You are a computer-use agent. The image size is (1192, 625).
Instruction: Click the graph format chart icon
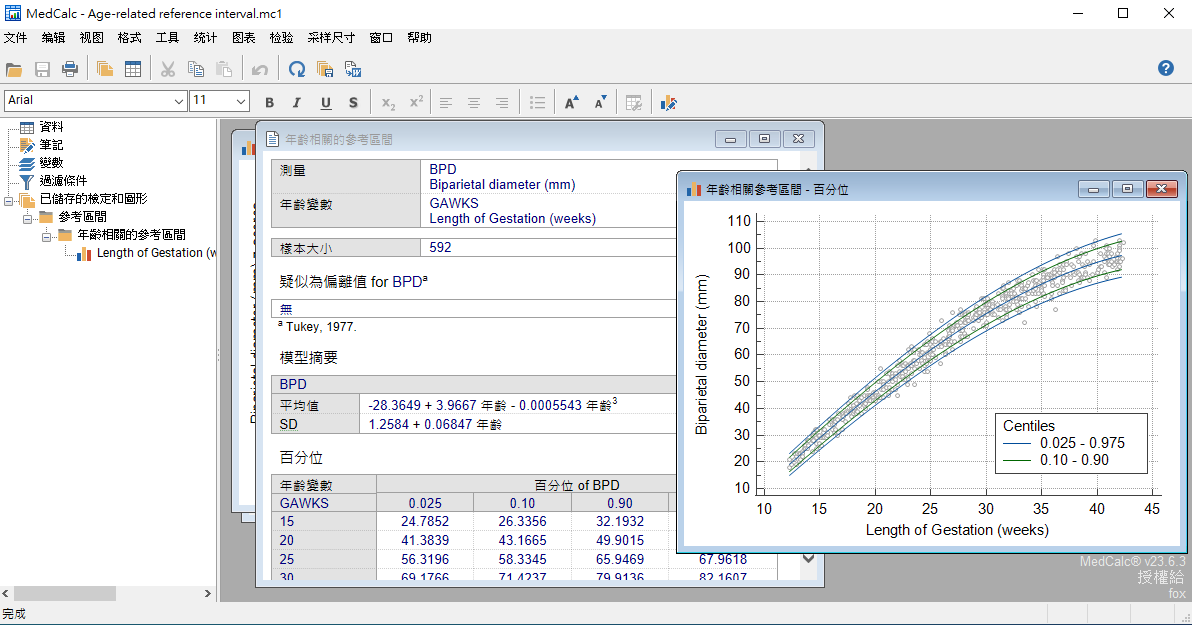click(668, 103)
